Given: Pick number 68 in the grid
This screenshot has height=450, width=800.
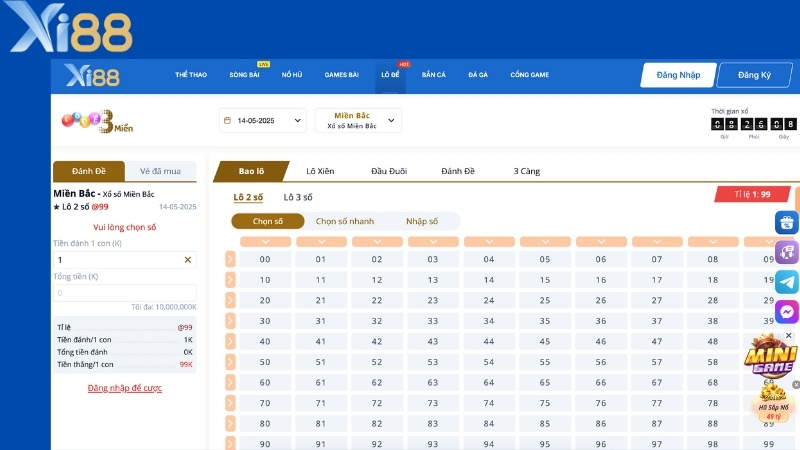Looking at the screenshot, I should coord(713,383).
